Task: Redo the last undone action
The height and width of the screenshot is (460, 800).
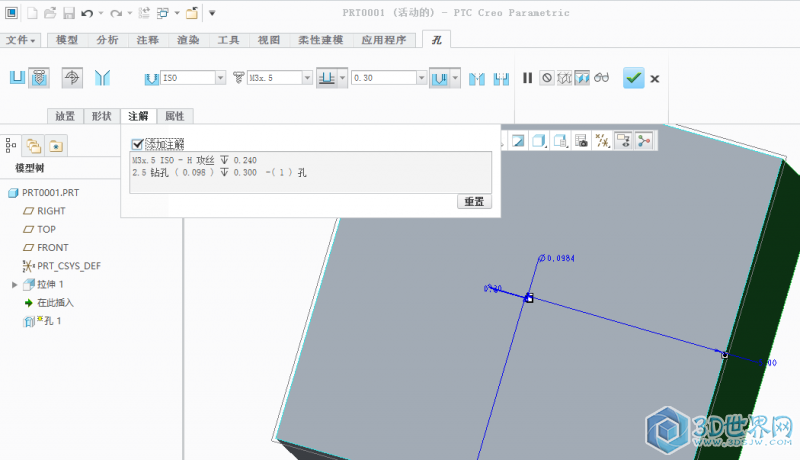Action: [x=116, y=13]
